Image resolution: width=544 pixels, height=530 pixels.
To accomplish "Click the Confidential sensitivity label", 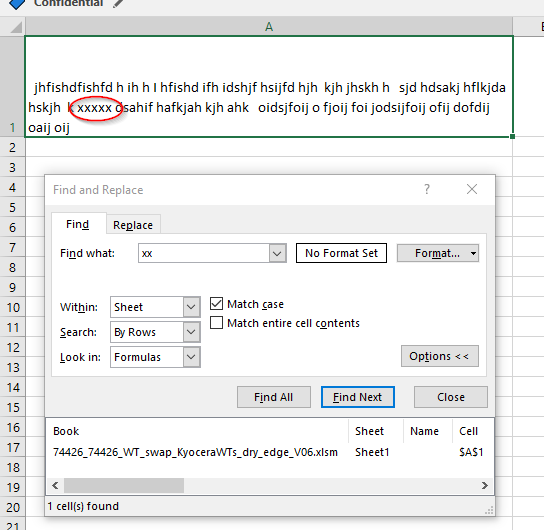I will click(68, 3).
